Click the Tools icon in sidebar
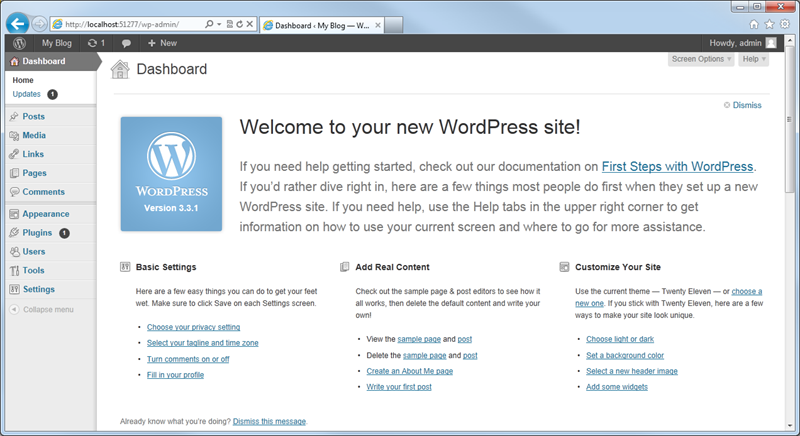The image size is (800, 436). coord(14,270)
